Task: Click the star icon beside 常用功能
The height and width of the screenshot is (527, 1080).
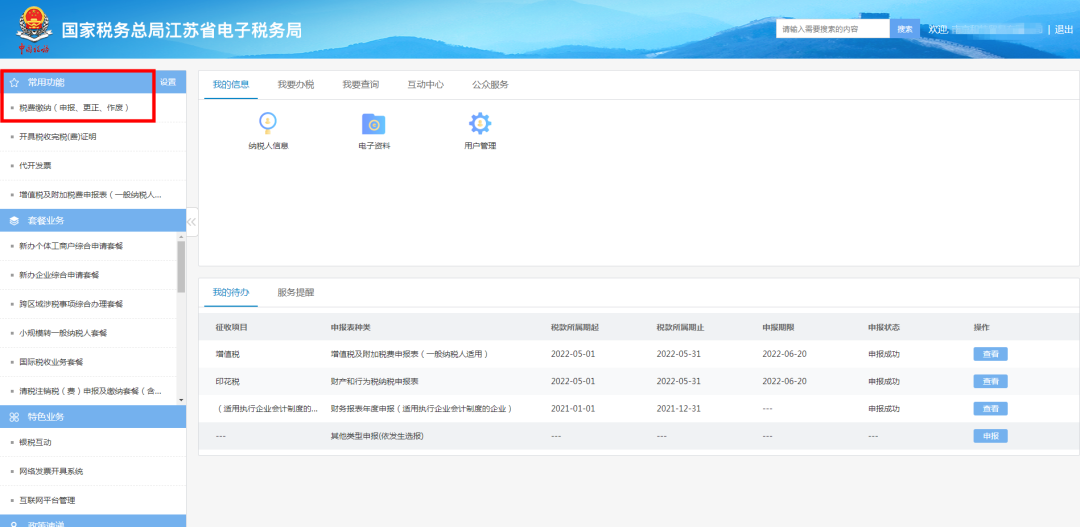Action: click(x=14, y=82)
